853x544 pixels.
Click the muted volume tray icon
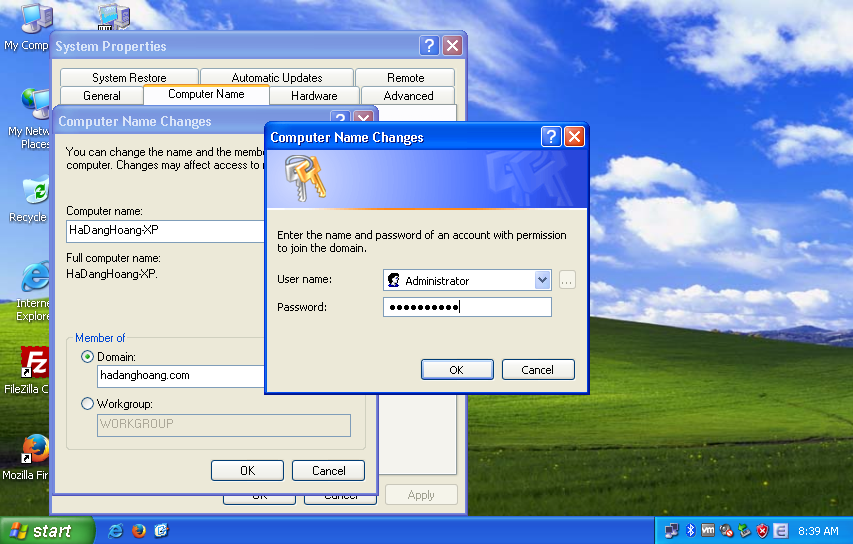[726, 530]
